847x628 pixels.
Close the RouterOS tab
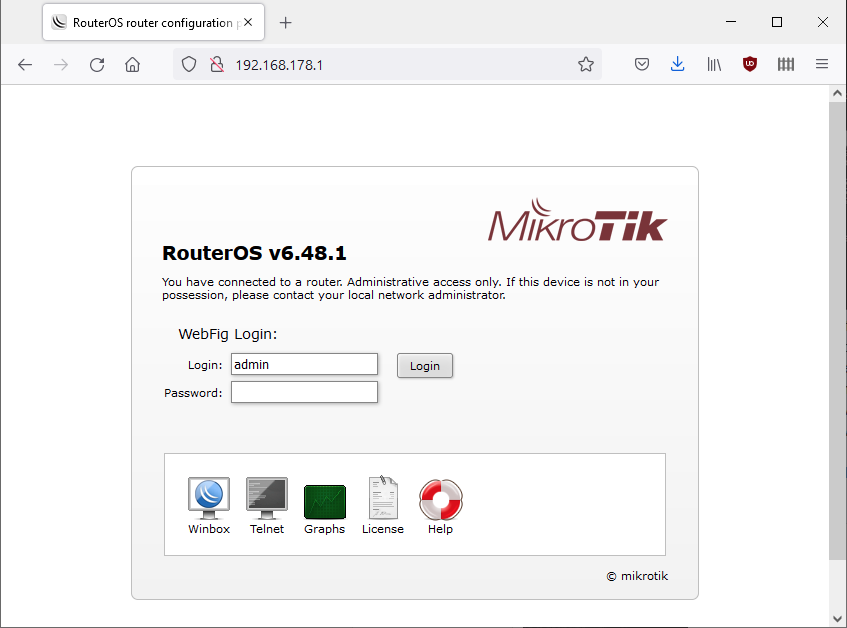248,22
